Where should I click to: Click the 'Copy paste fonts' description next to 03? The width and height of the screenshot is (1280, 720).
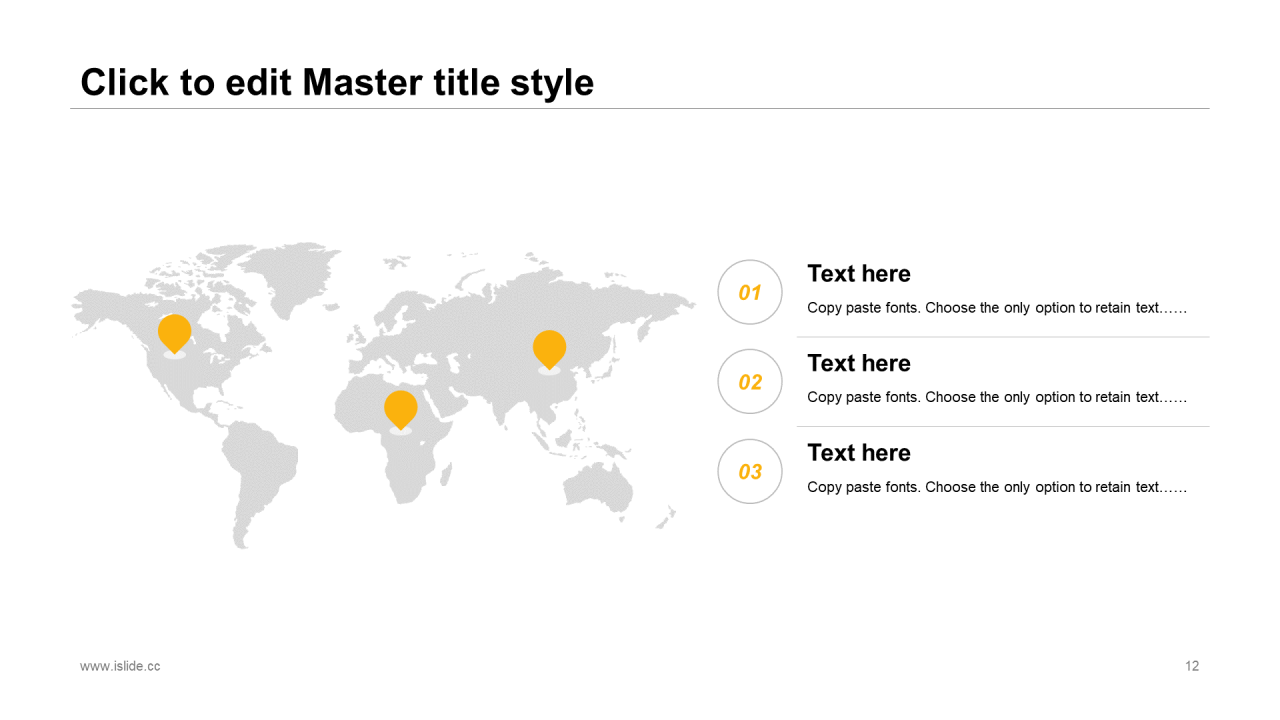coord(997,487)
